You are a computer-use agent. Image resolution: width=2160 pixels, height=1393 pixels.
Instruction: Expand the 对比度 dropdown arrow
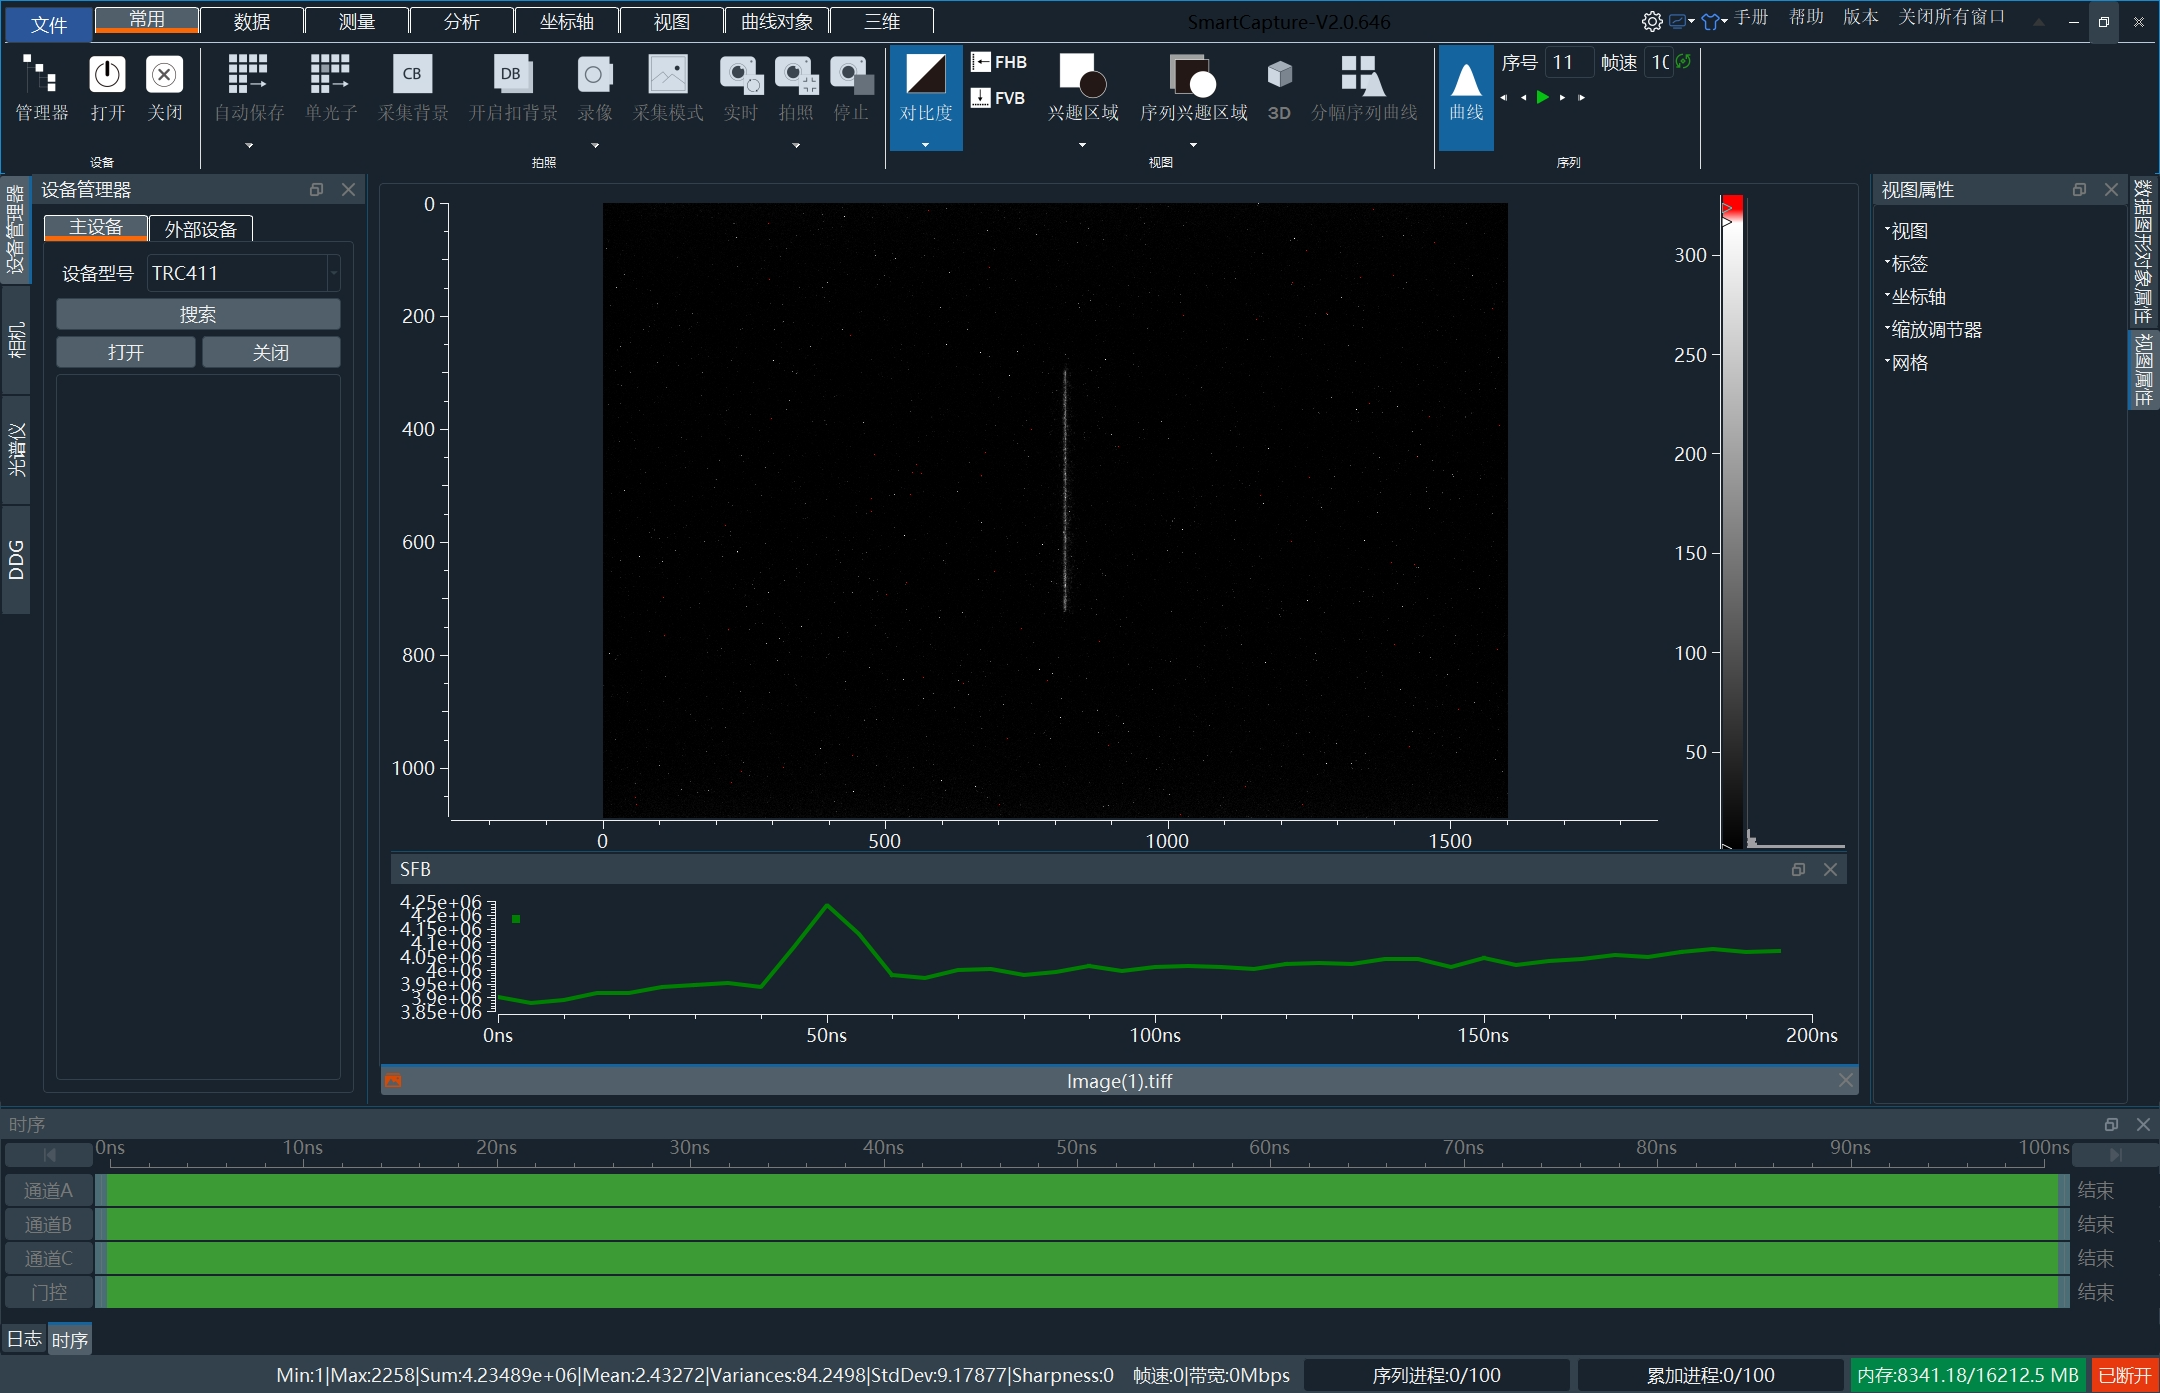pyautogui.click(x=925, y=145)
